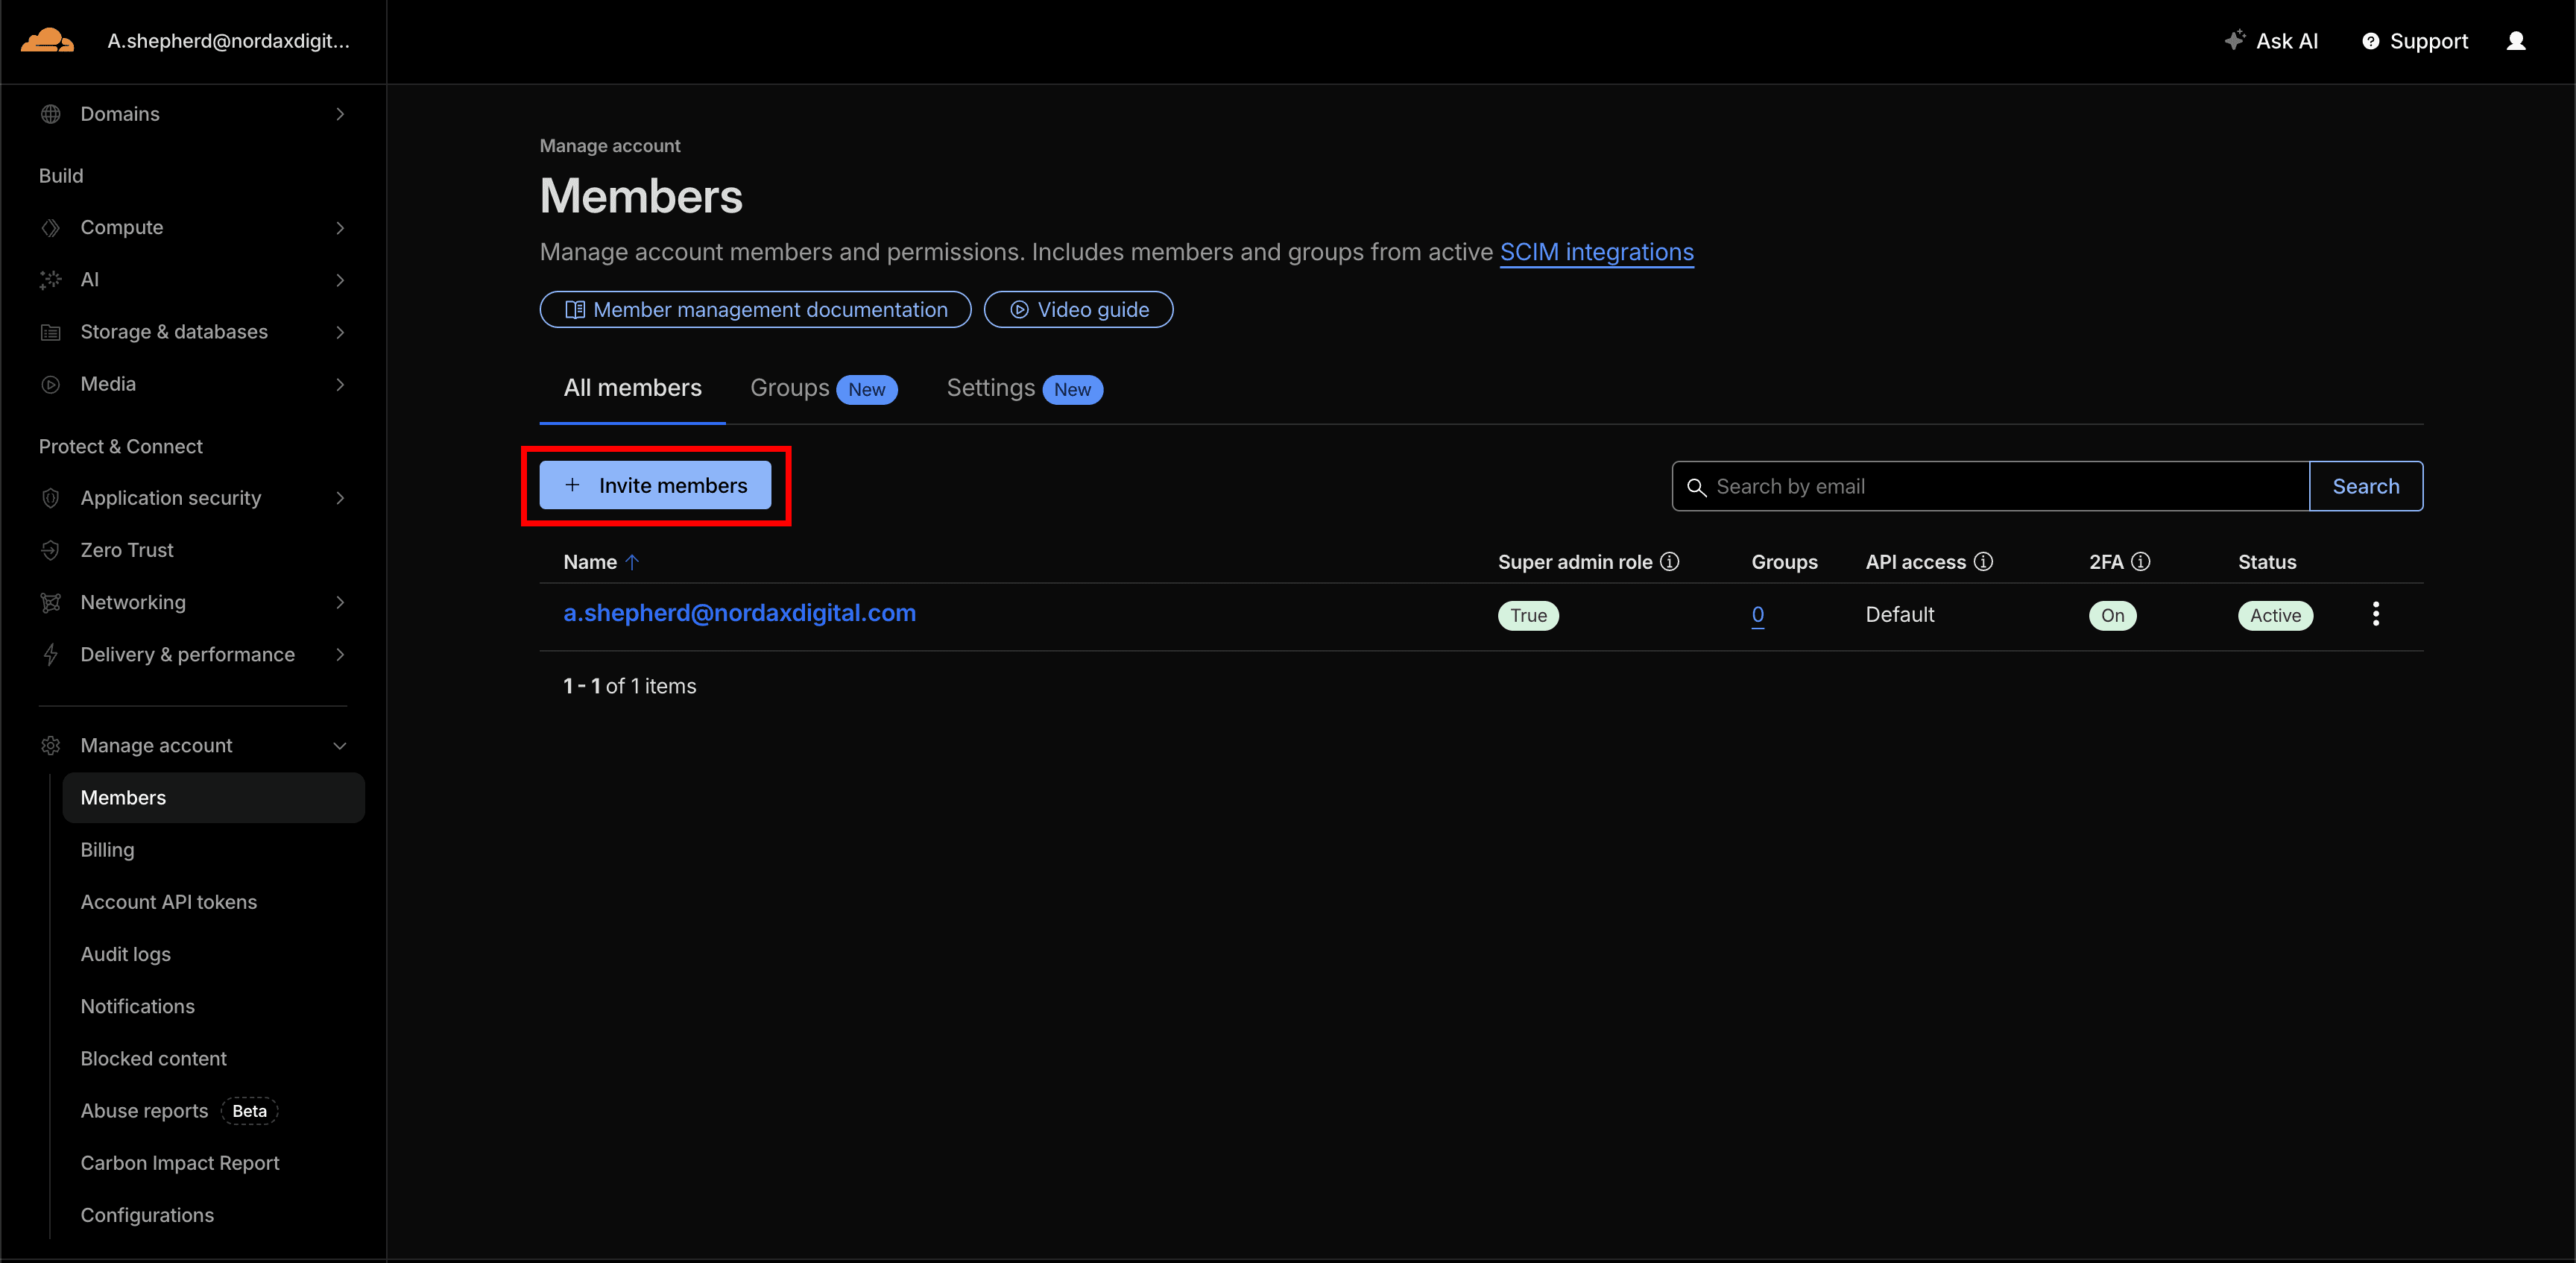
Task: Expand the Storage & databases section
Action: (x=341, y=332)
